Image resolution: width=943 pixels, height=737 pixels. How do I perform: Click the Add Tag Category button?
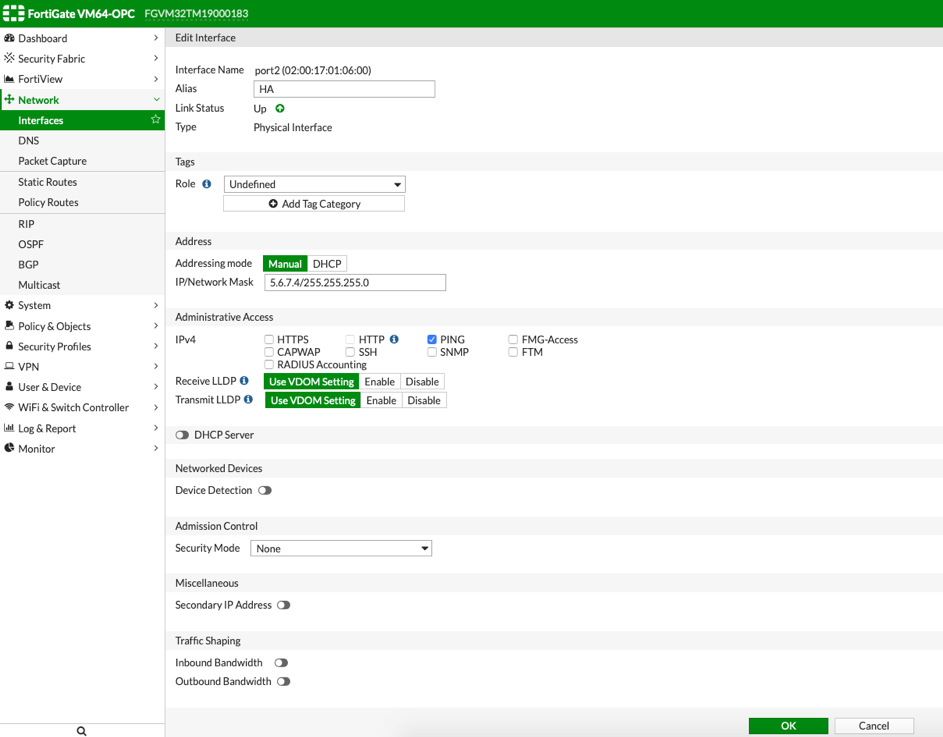coord(314,204)
